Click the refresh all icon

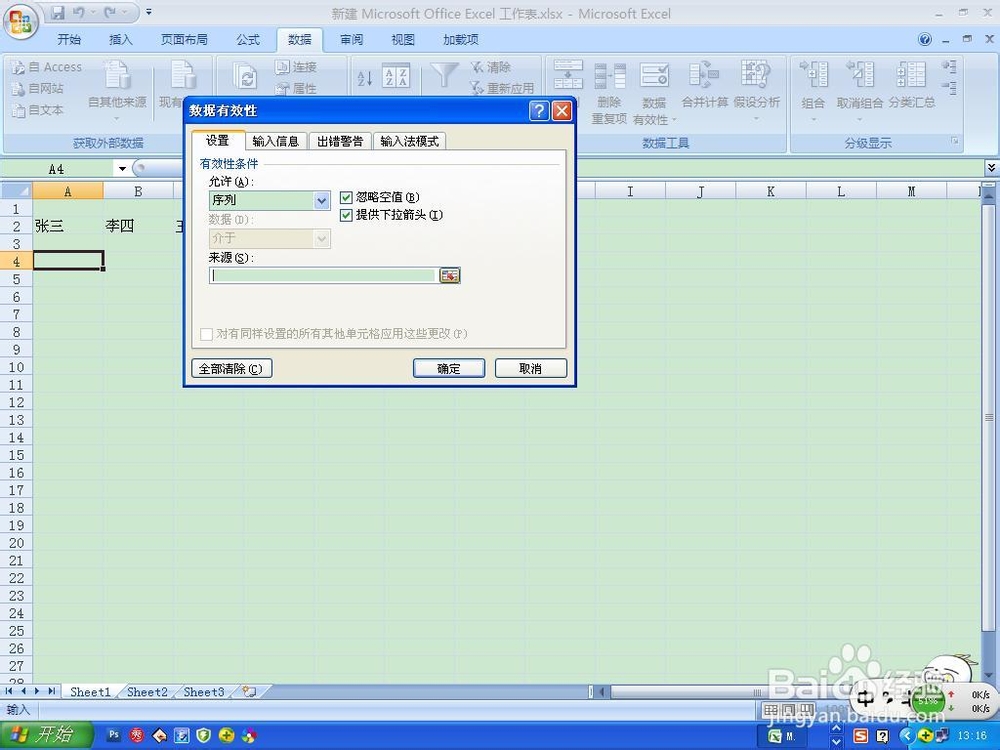(244, 78)
